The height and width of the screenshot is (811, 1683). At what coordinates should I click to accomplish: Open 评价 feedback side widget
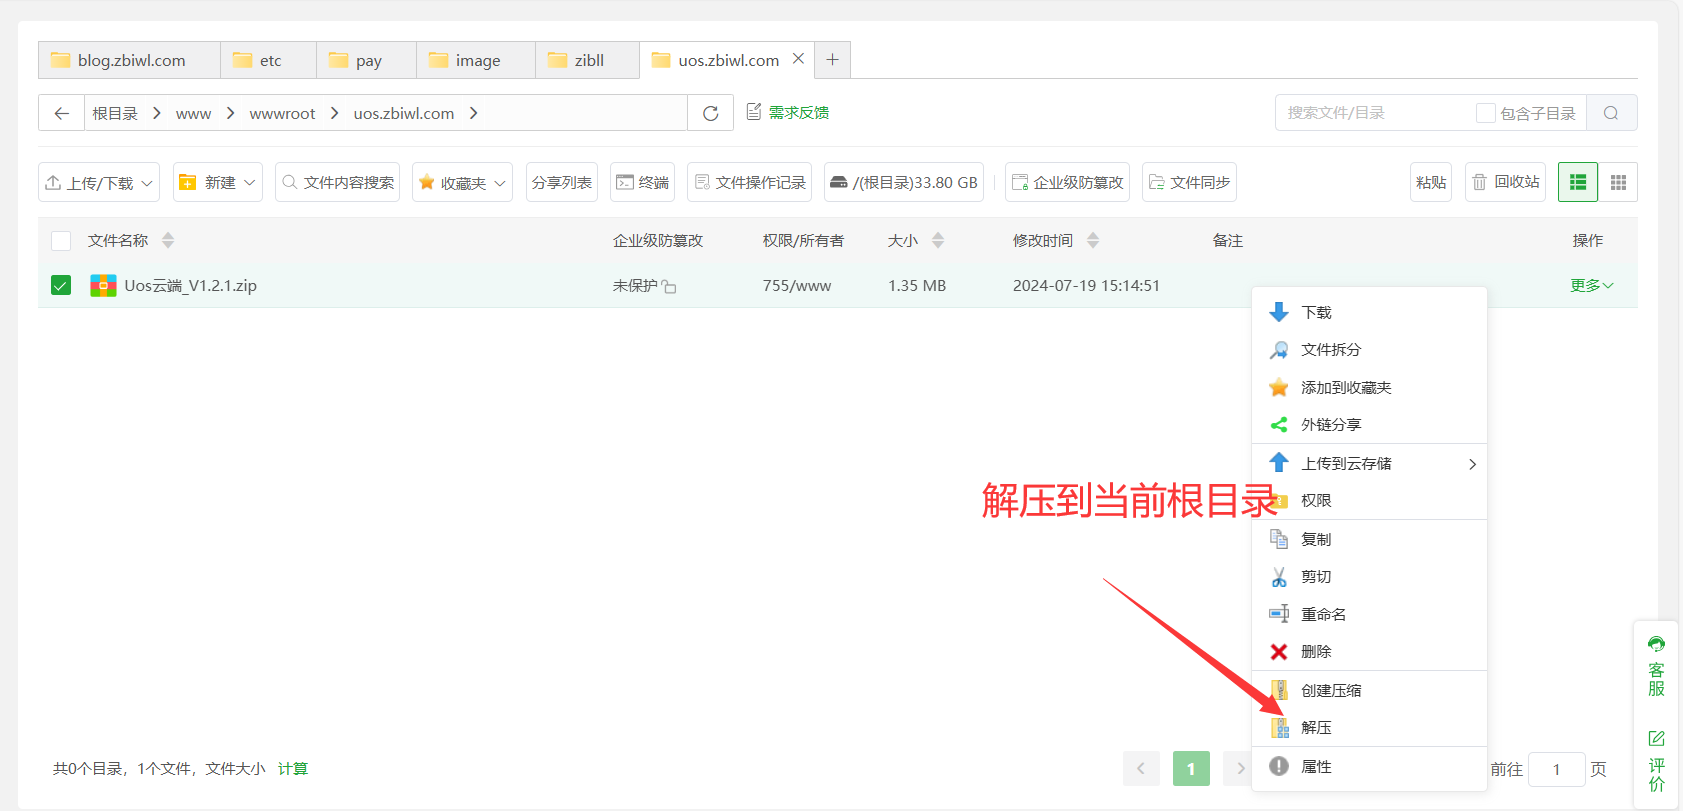pos(1656,761)
